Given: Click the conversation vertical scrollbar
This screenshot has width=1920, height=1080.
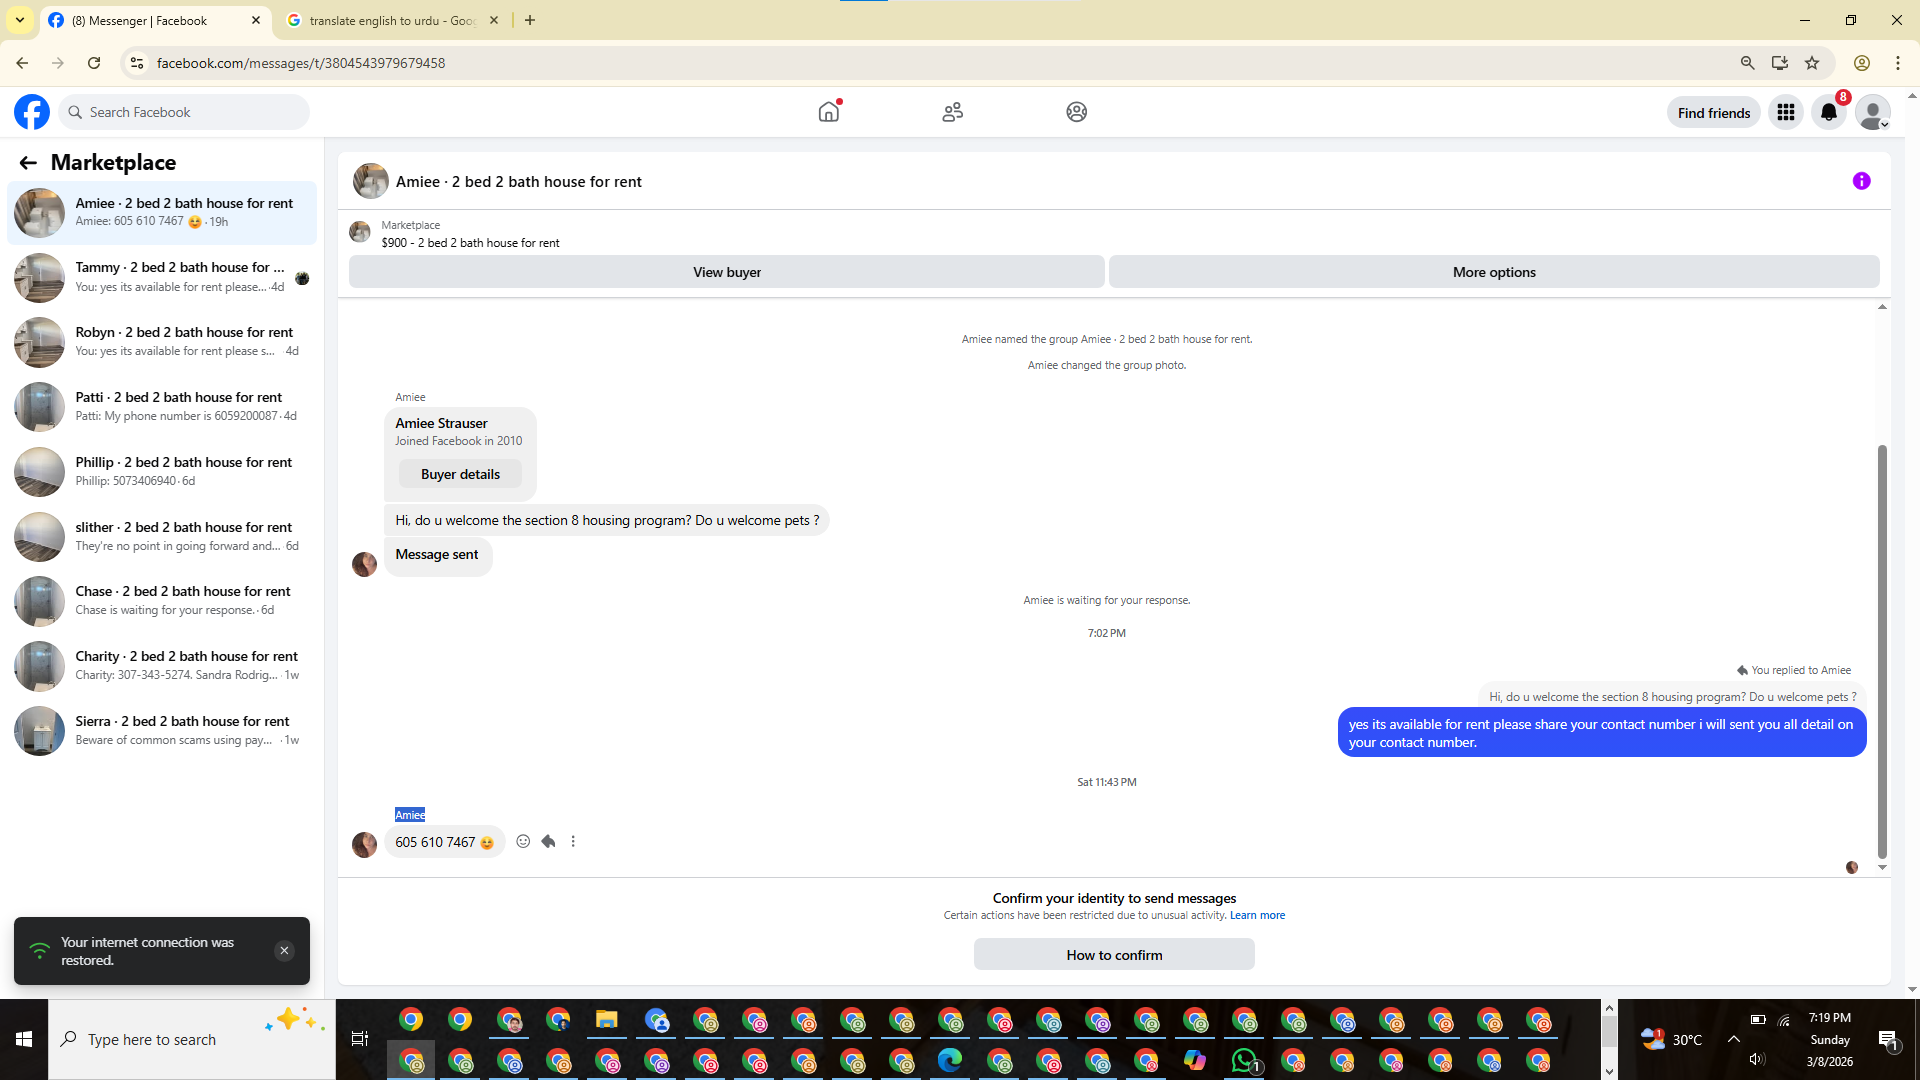Looking at the screenshot, I should tap(1882, 650).
